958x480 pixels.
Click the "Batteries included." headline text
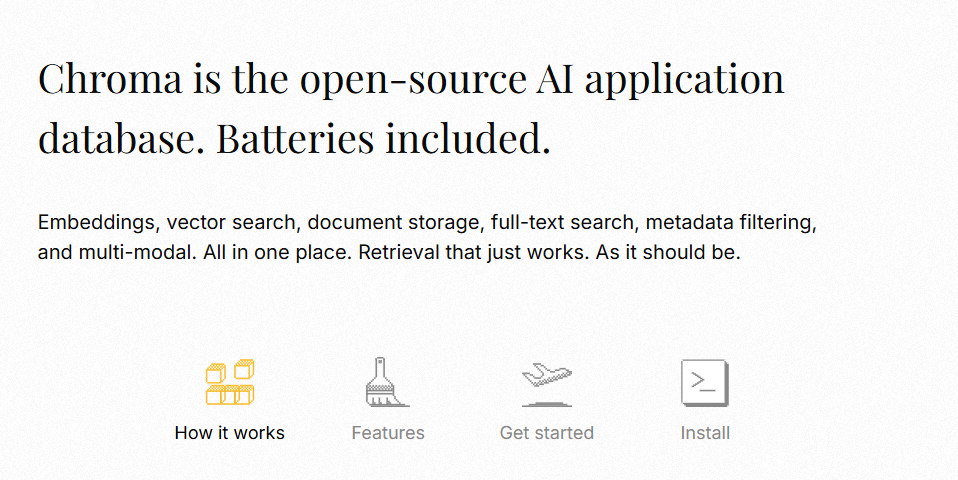(383, 138)
